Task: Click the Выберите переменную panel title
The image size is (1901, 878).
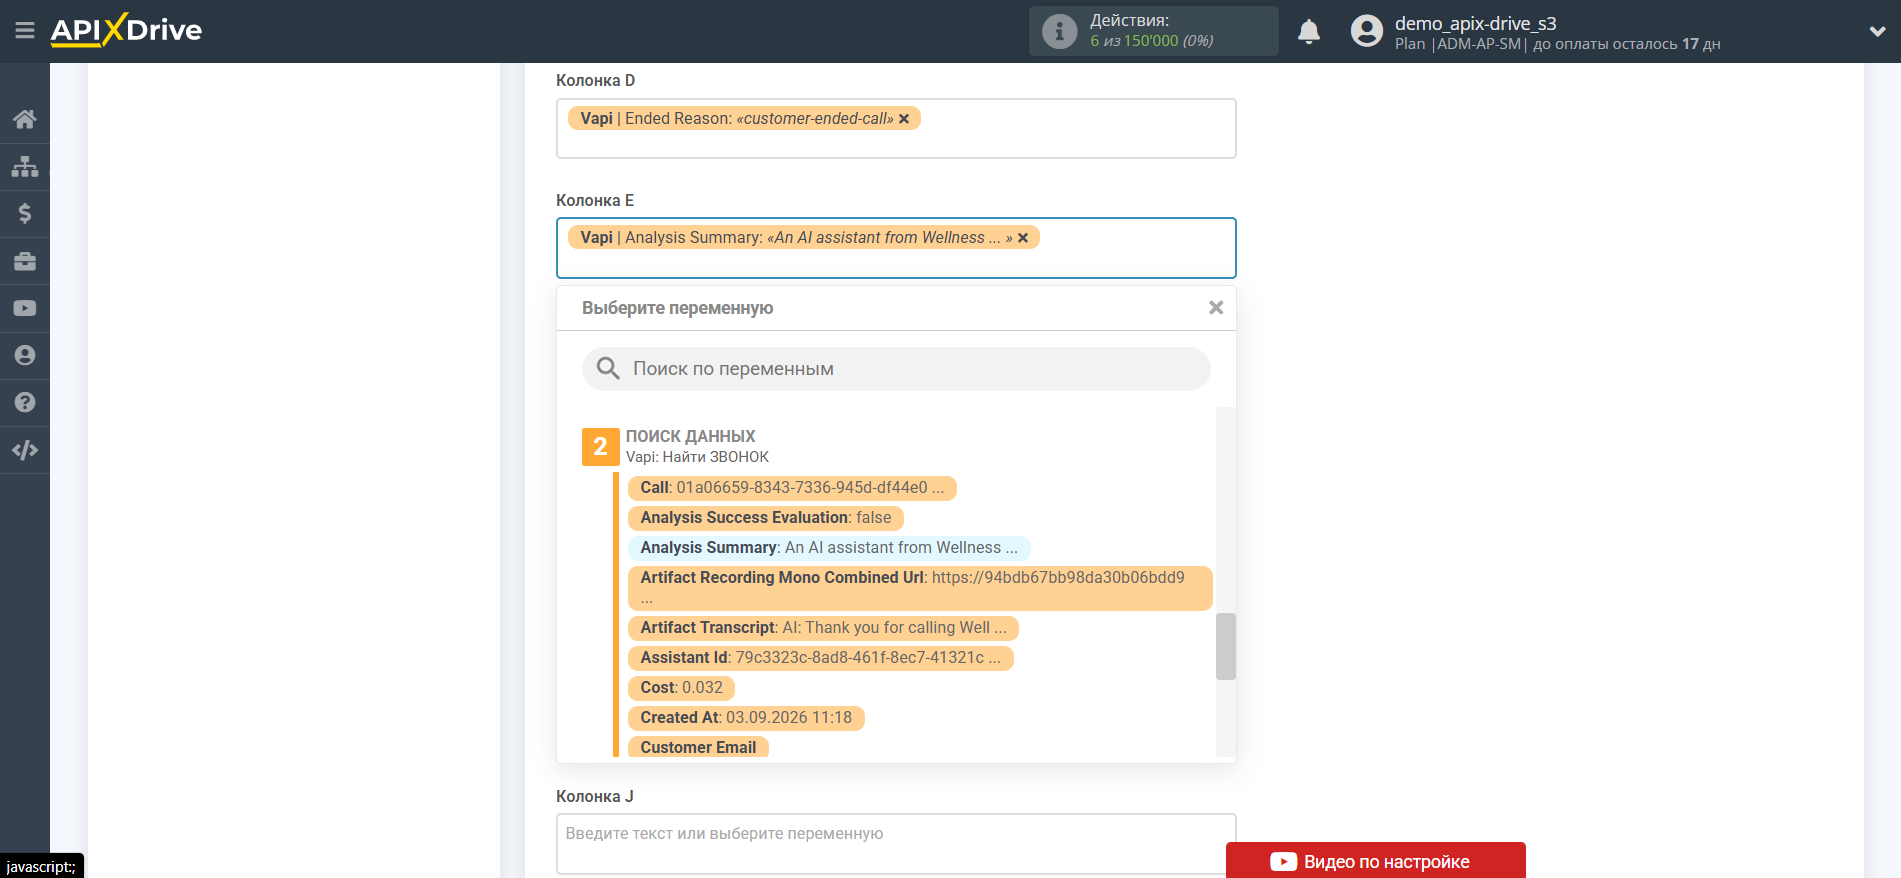Action: point(678,308)
